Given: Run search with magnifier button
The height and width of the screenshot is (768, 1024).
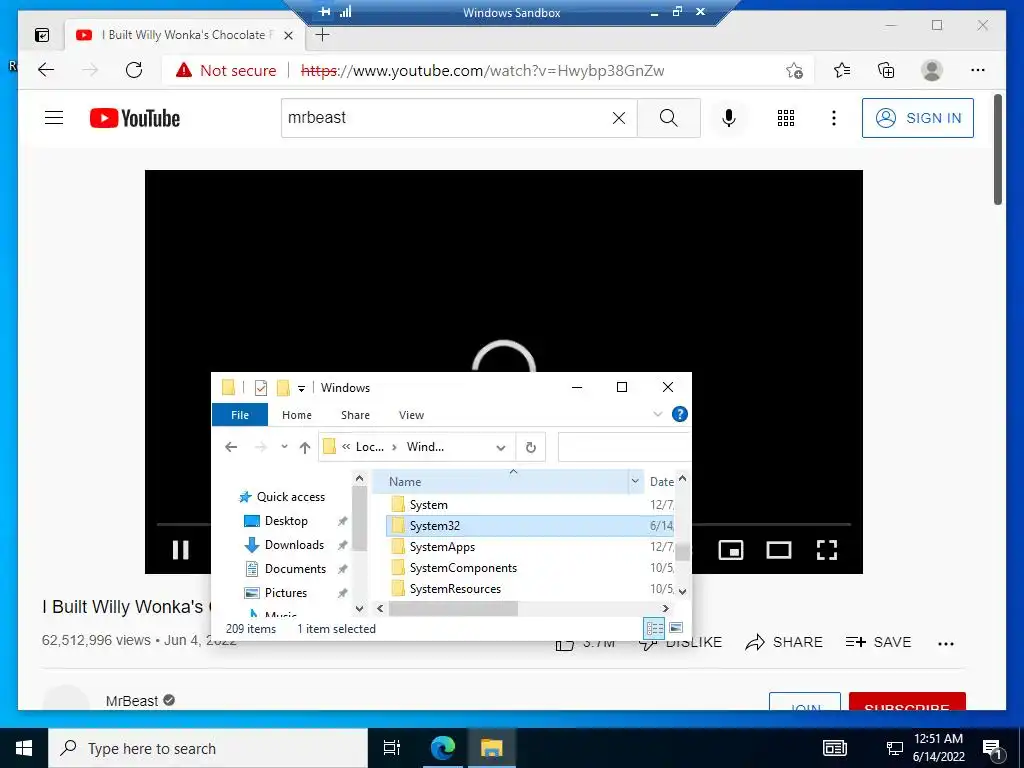Looking at the screenshot, I should [668, 118].
